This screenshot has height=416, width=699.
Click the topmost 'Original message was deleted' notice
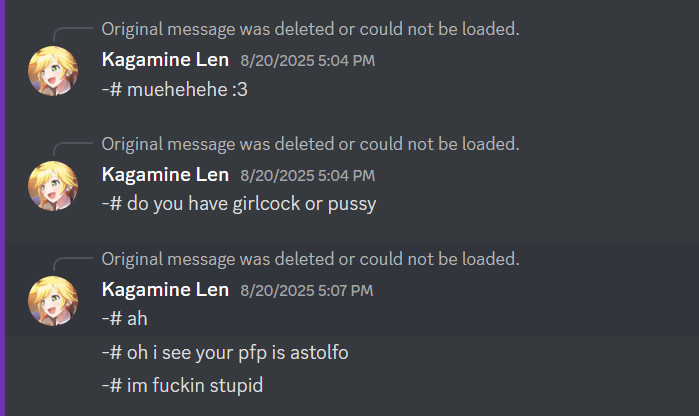310,29
